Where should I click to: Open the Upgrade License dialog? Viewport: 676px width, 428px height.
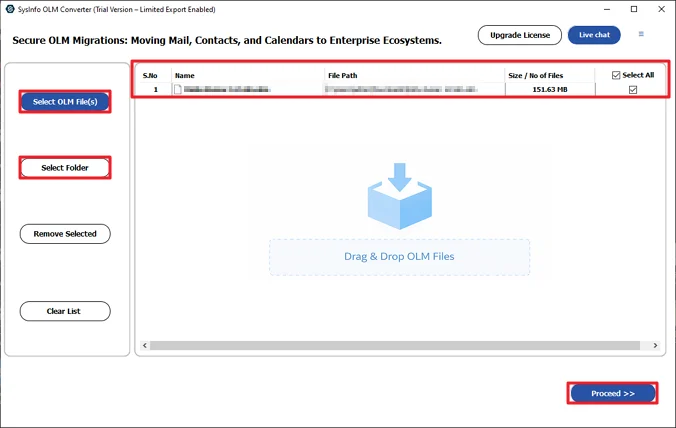[x=520, y=35]
